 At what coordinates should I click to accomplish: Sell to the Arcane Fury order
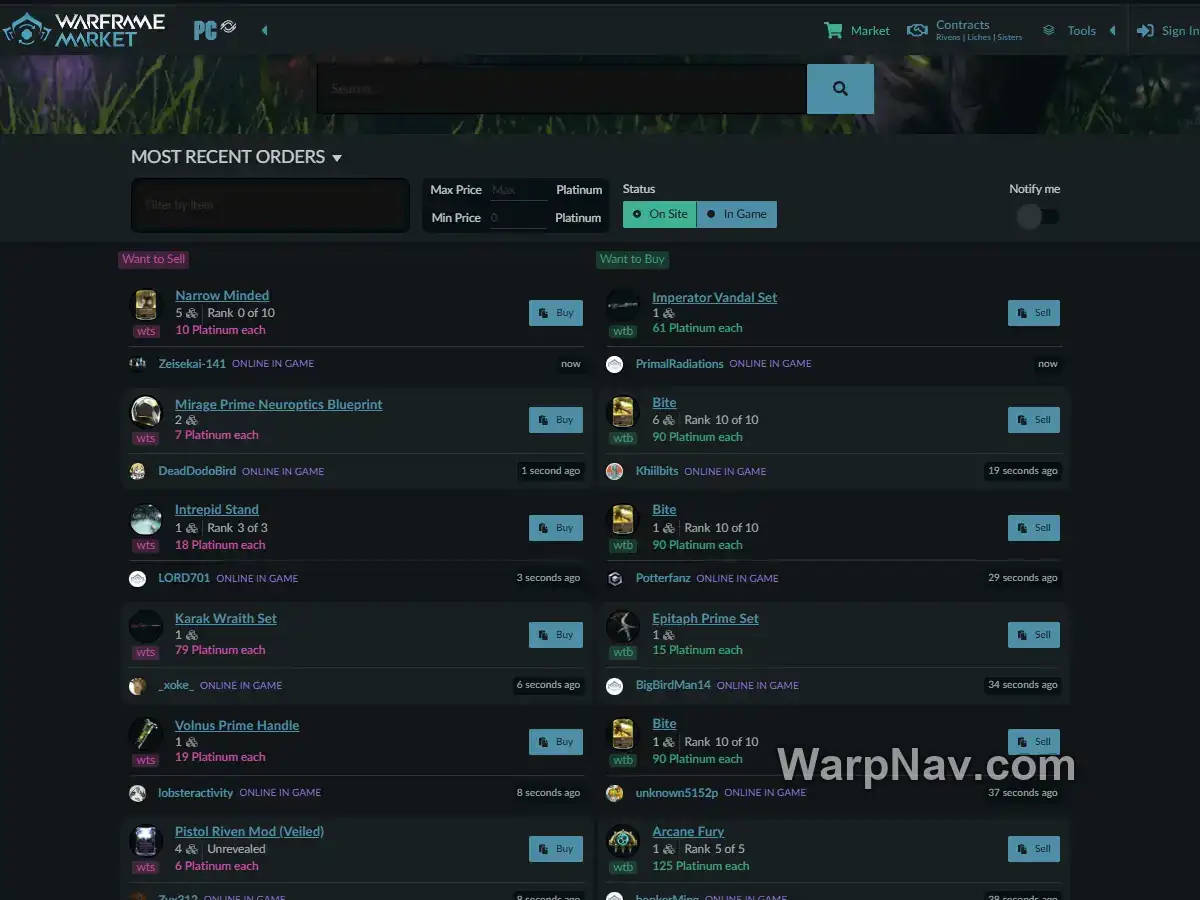[x=1034, y=849]
